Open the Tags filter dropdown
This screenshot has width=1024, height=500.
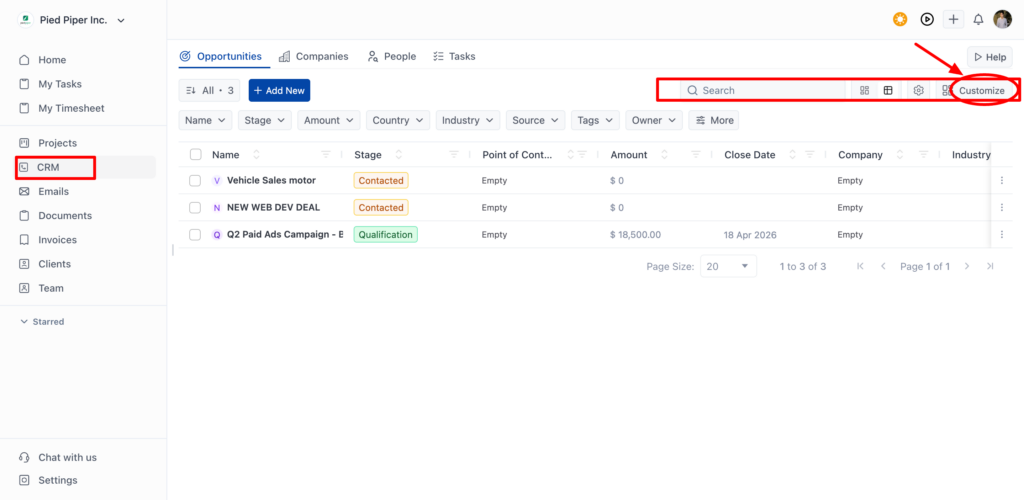click(x=595, y=120)
